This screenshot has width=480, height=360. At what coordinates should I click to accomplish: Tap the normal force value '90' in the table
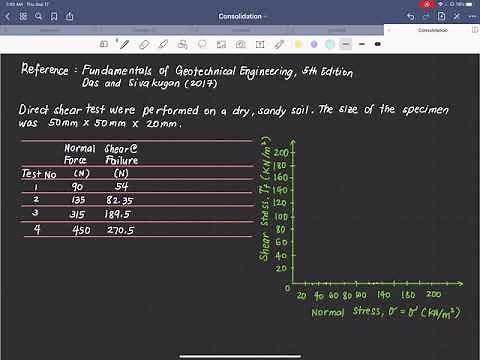coord(77,187)
